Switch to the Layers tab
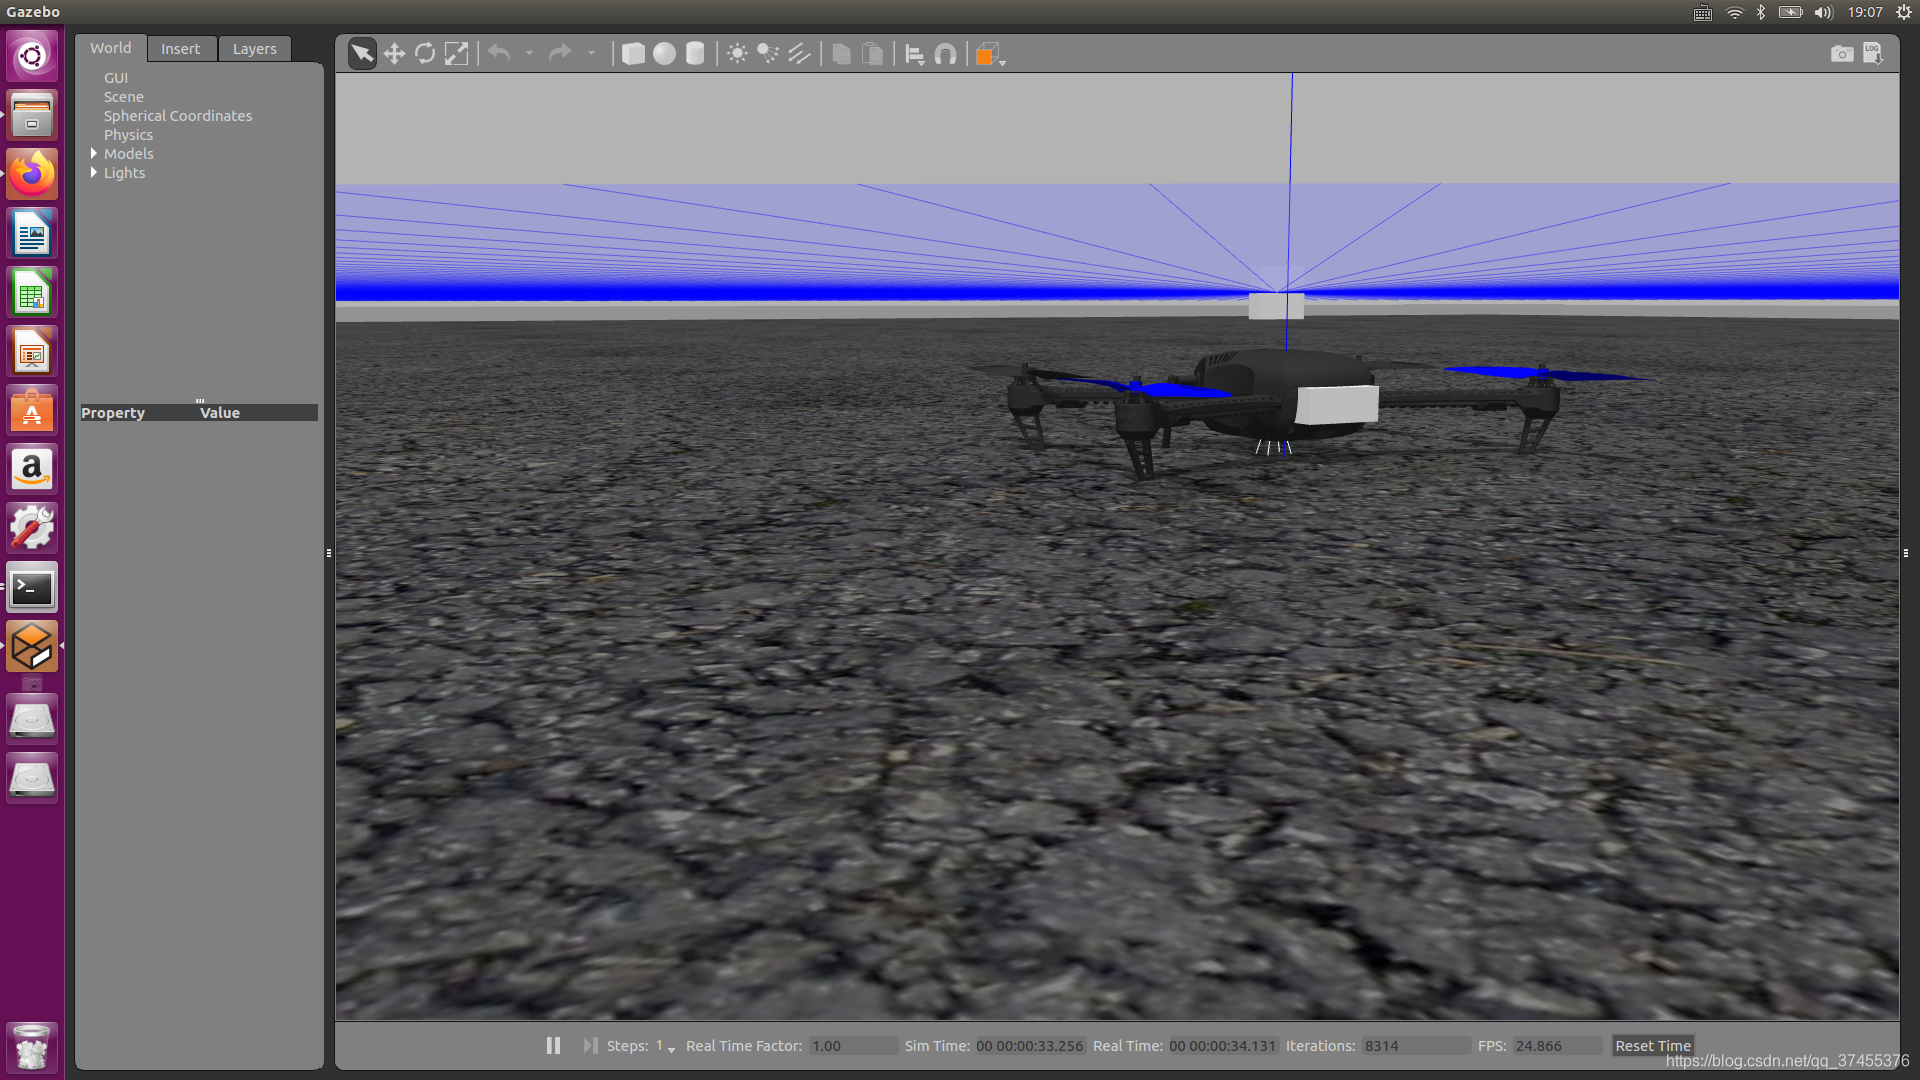1920x1080 pixels. pos(255,49)
